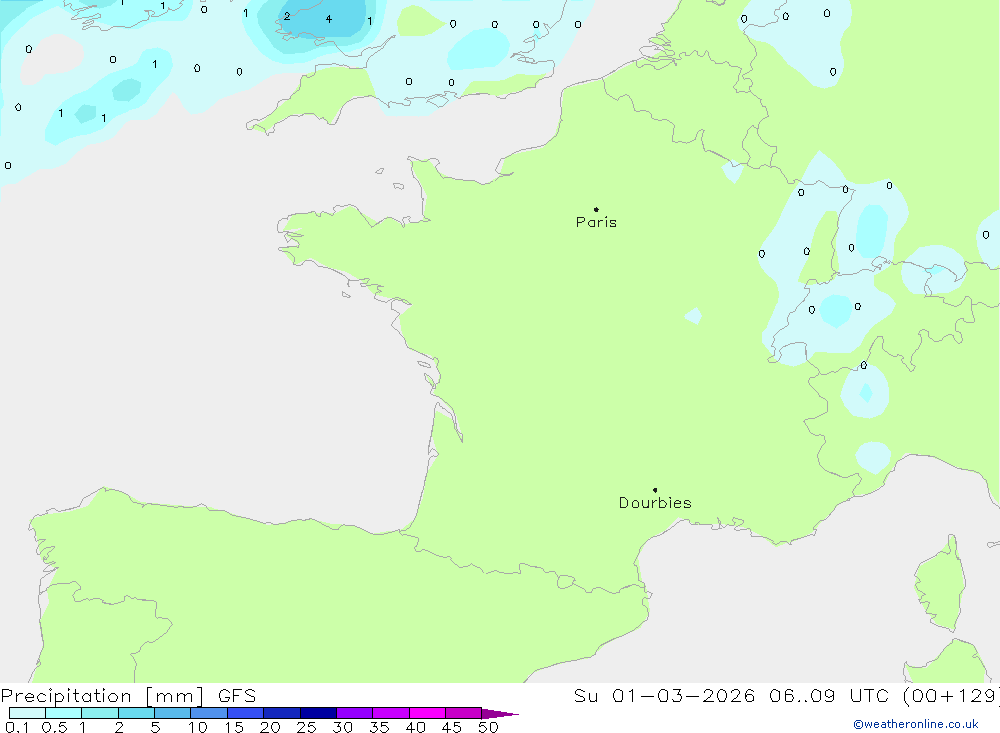Click the Paris location dot marker
This screenshot has width=1000, height=733.
pyautogui.click(x=596, y=209)
